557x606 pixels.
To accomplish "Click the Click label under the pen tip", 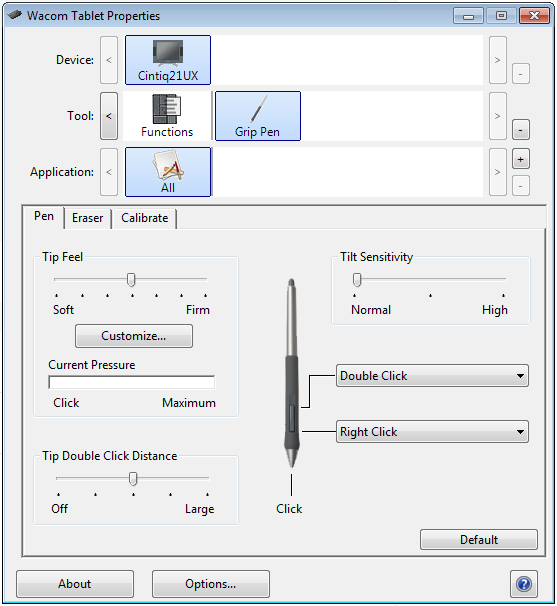I will (289, 509).
